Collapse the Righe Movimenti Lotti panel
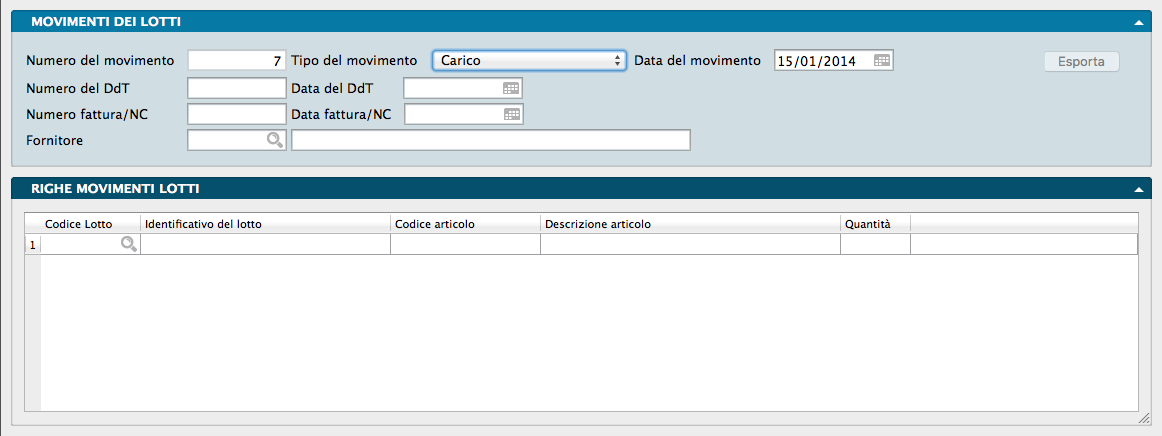1162x436 pixels. 1138,188
